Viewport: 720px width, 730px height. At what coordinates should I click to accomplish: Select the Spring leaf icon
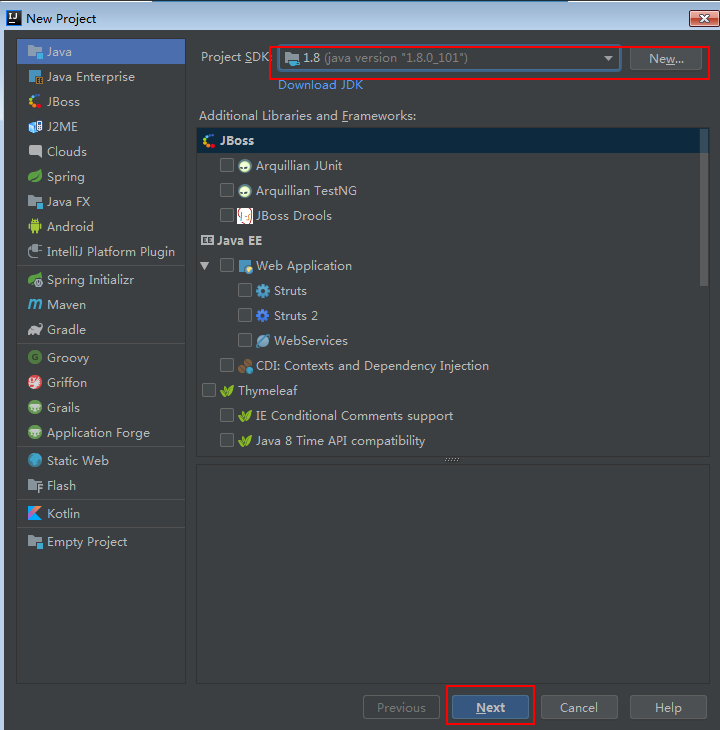coord(35,176)
